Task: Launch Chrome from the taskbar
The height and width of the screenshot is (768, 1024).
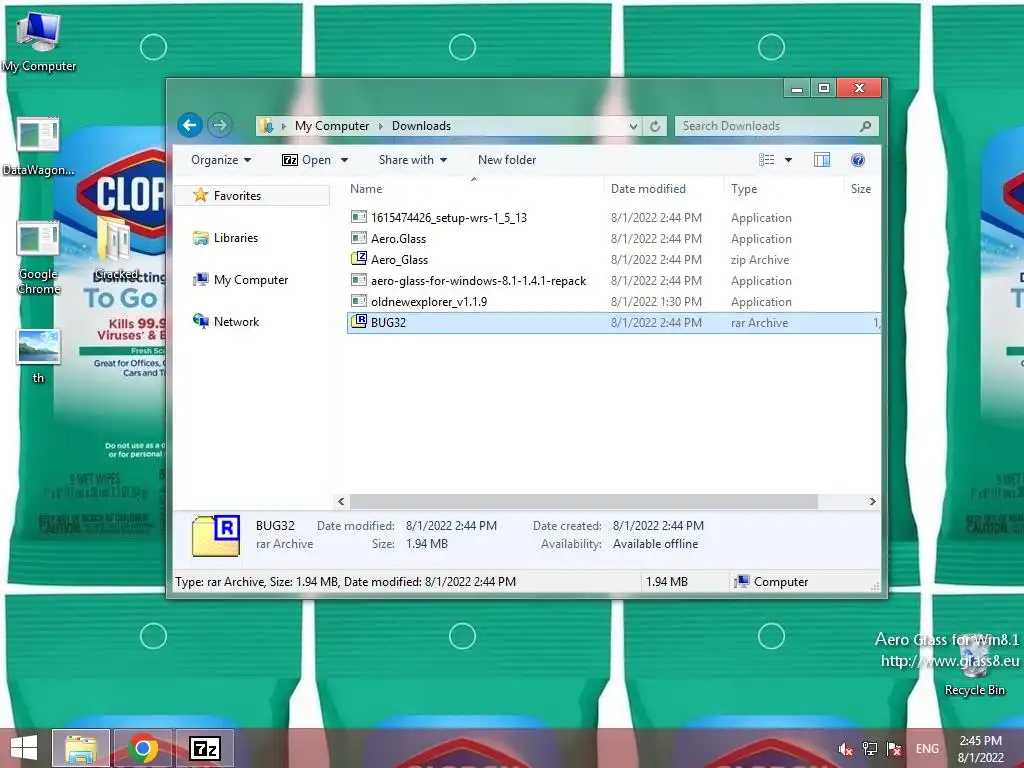Action: coord(143,748)
